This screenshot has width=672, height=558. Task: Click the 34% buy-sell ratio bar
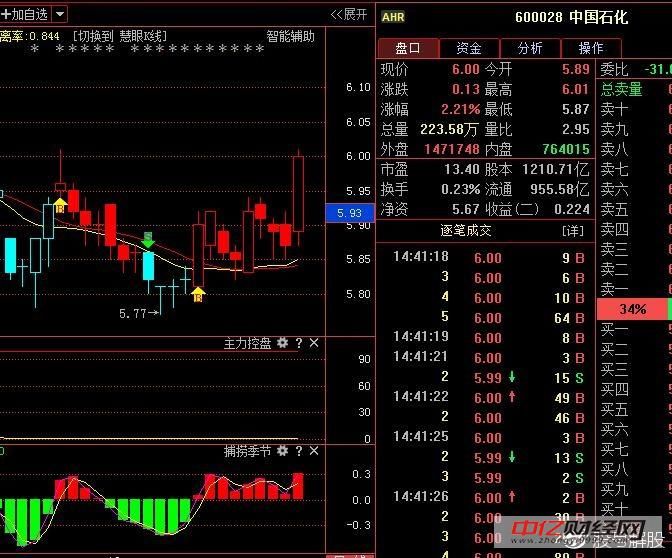[633, 309]
